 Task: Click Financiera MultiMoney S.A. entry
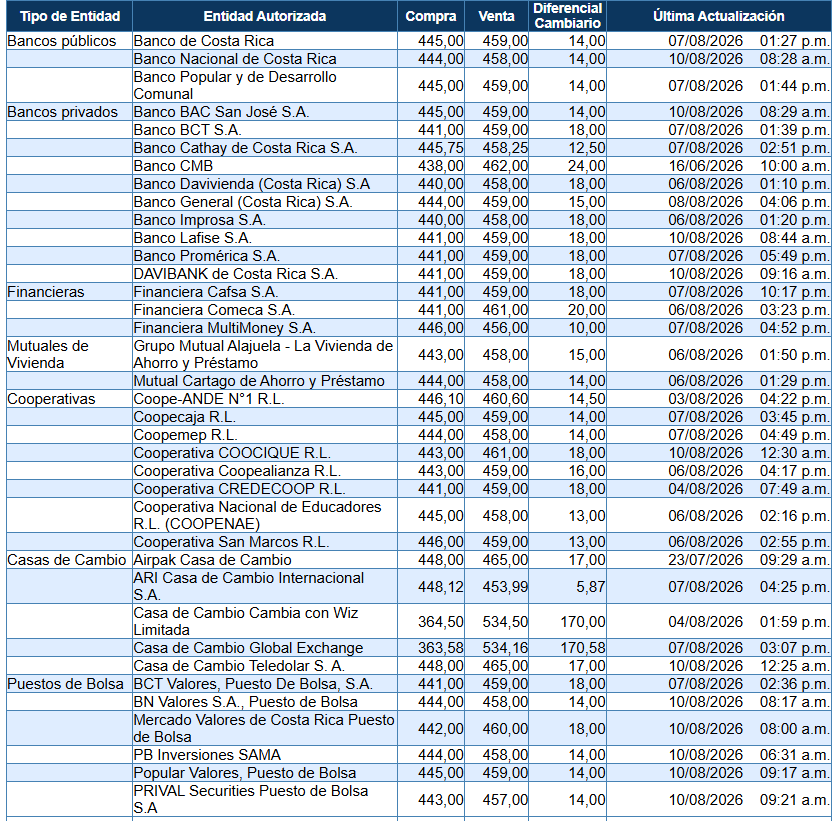tap(225, 328)
